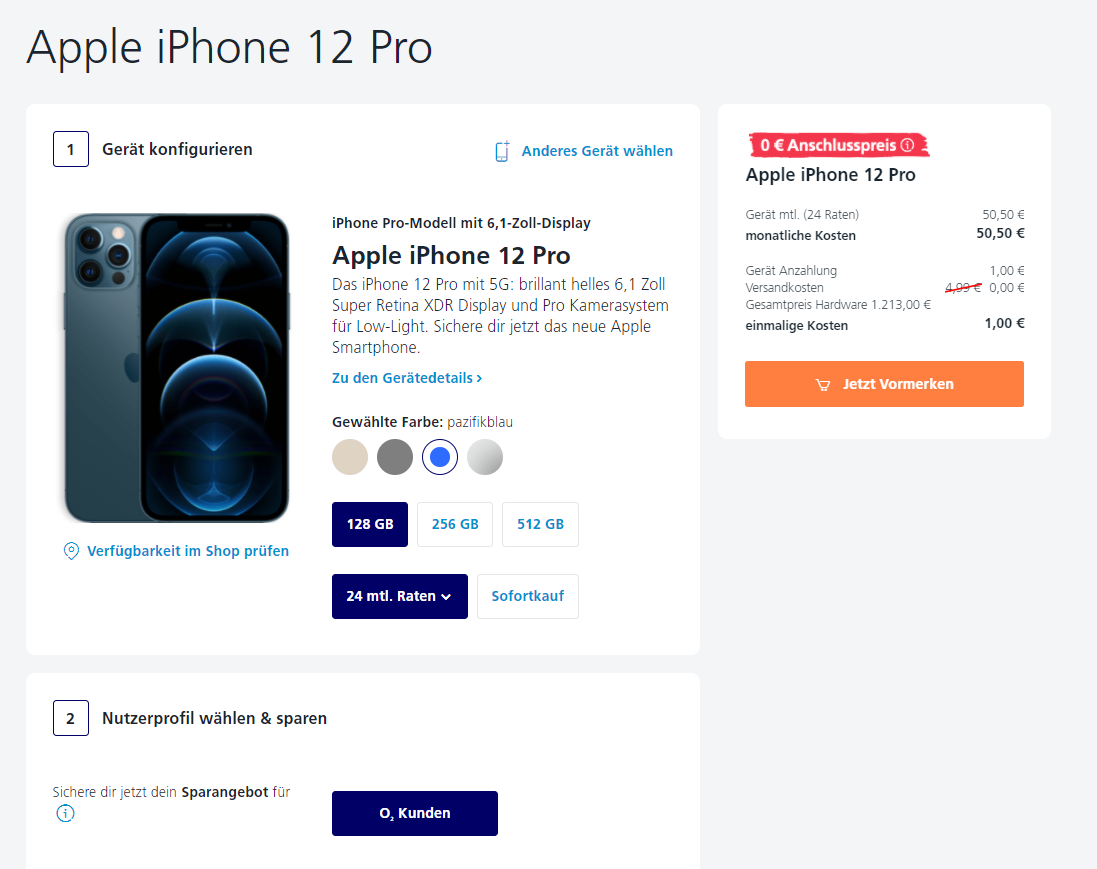Viewport: 1097px width, 869px height.
Task: Click the info circle below Sparangebot text
Action: 65,813
